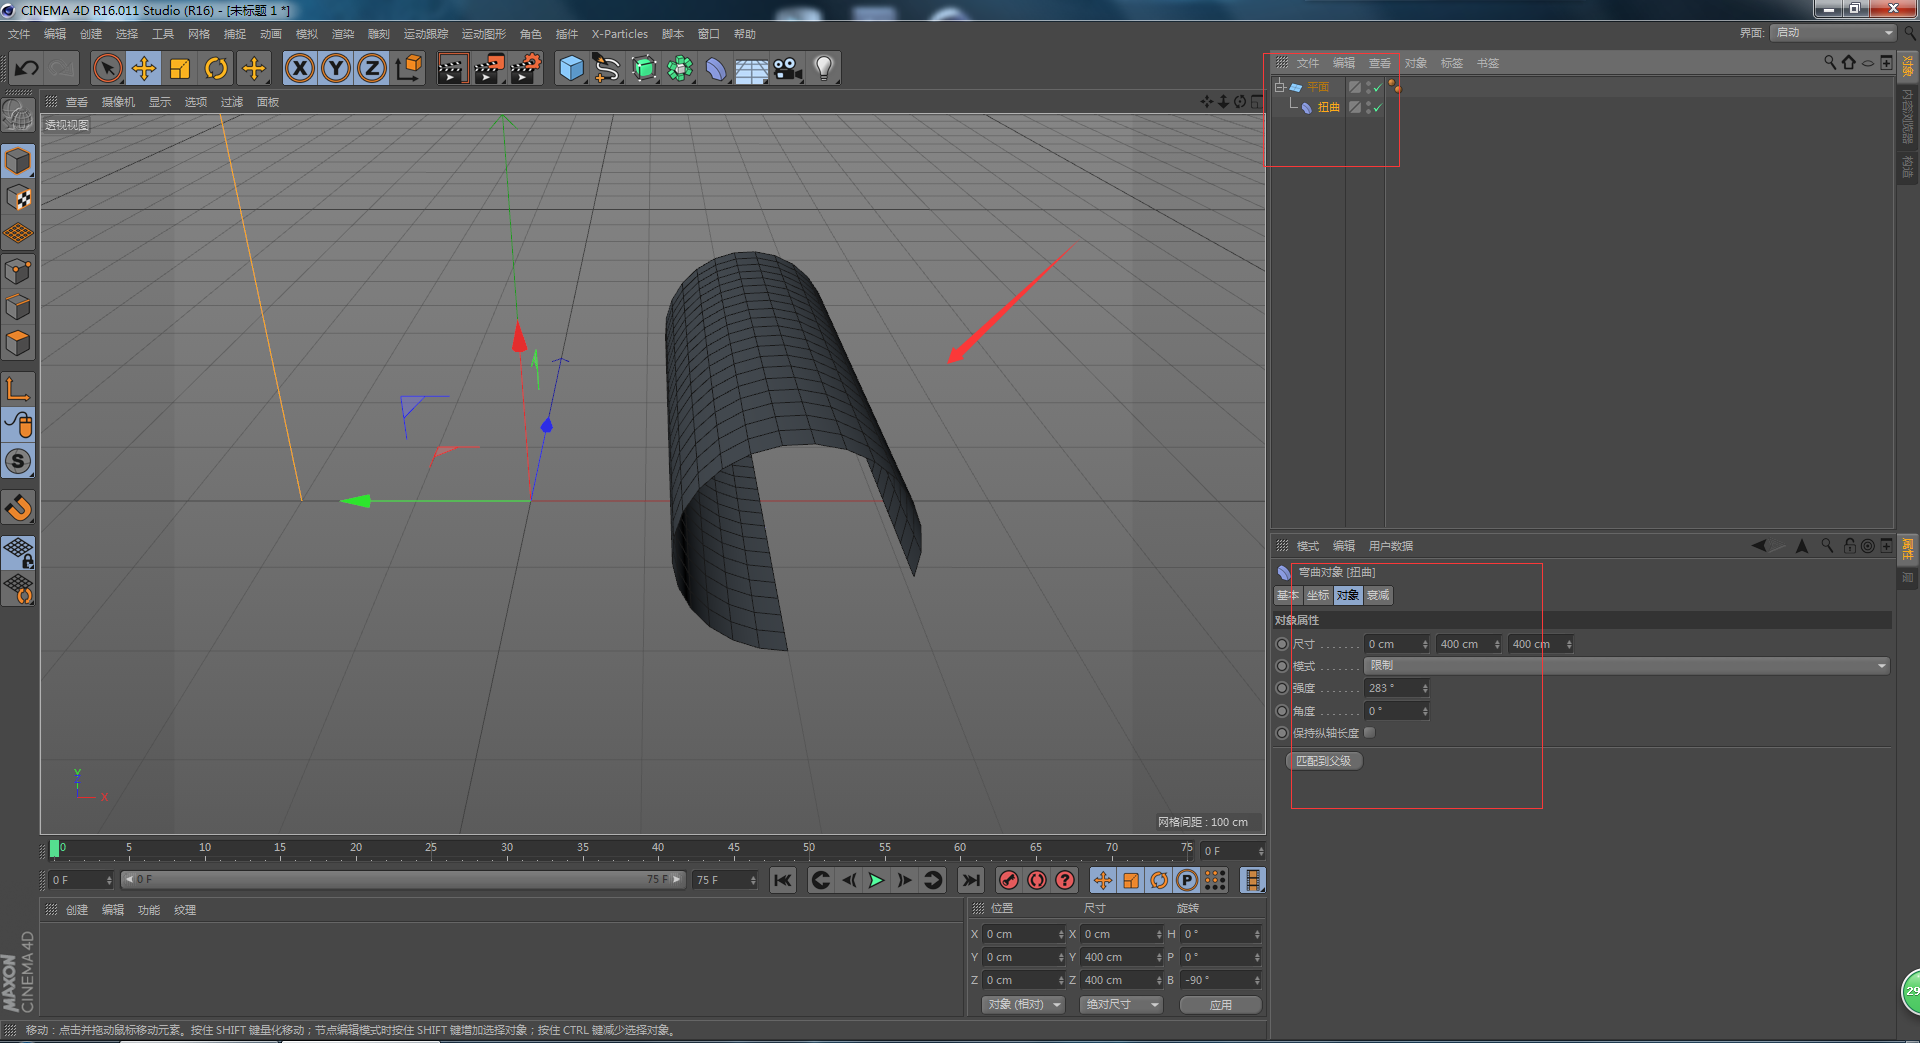This screenshot has height=1043, width=1920.
Task: Select the 扭曲 deformer in object tree
Action: click(1328, 107)
